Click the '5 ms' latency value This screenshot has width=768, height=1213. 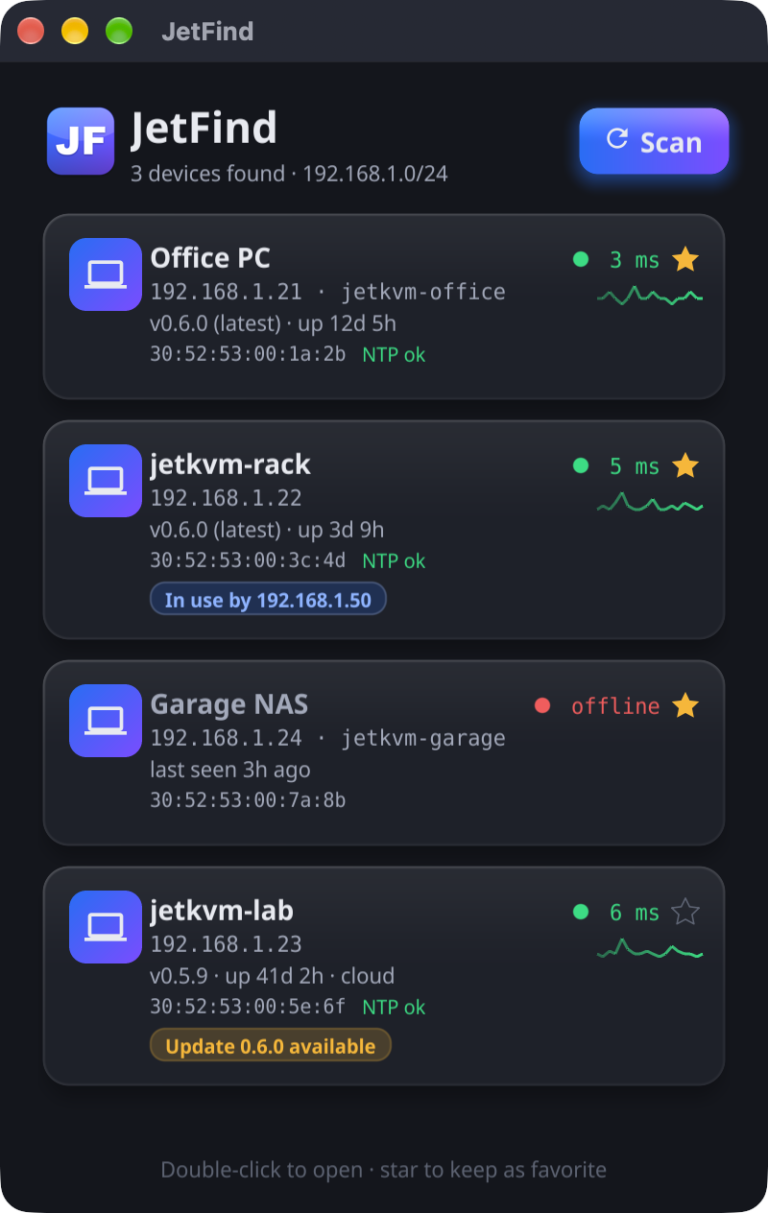(x=635, y=466)
